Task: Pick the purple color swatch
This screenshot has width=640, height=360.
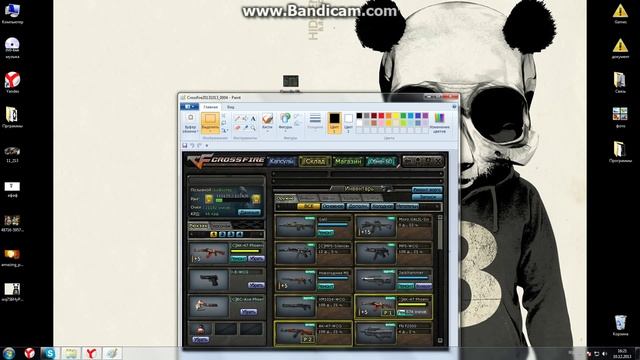Action: tap(425, 116)
